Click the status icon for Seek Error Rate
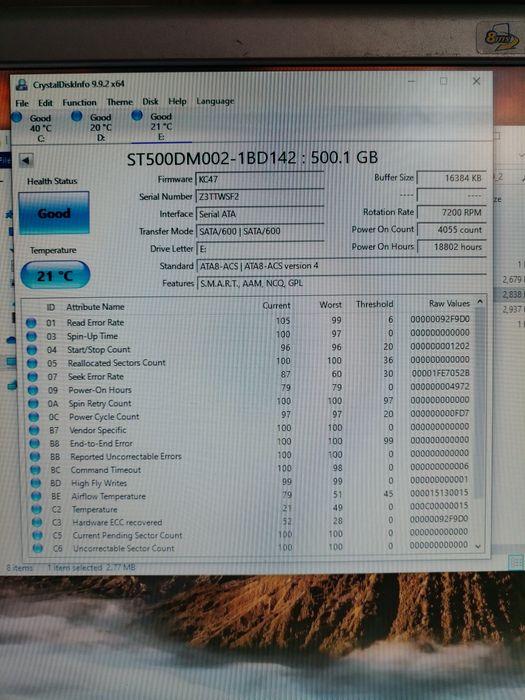Viewport: 525px width, 700px height. pyautogui.click(x=33, y=377)
